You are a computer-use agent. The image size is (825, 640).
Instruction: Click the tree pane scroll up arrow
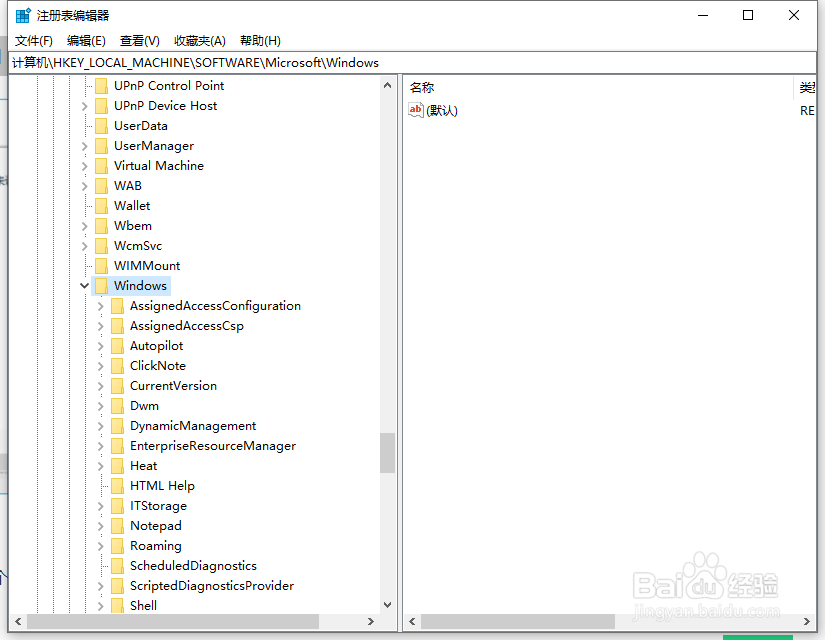click(388, 85)
